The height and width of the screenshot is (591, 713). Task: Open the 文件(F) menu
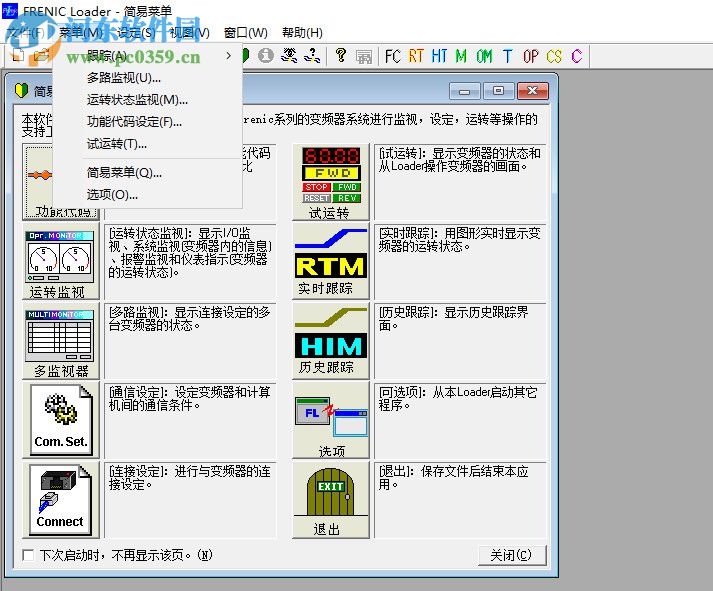pos(26,33)
